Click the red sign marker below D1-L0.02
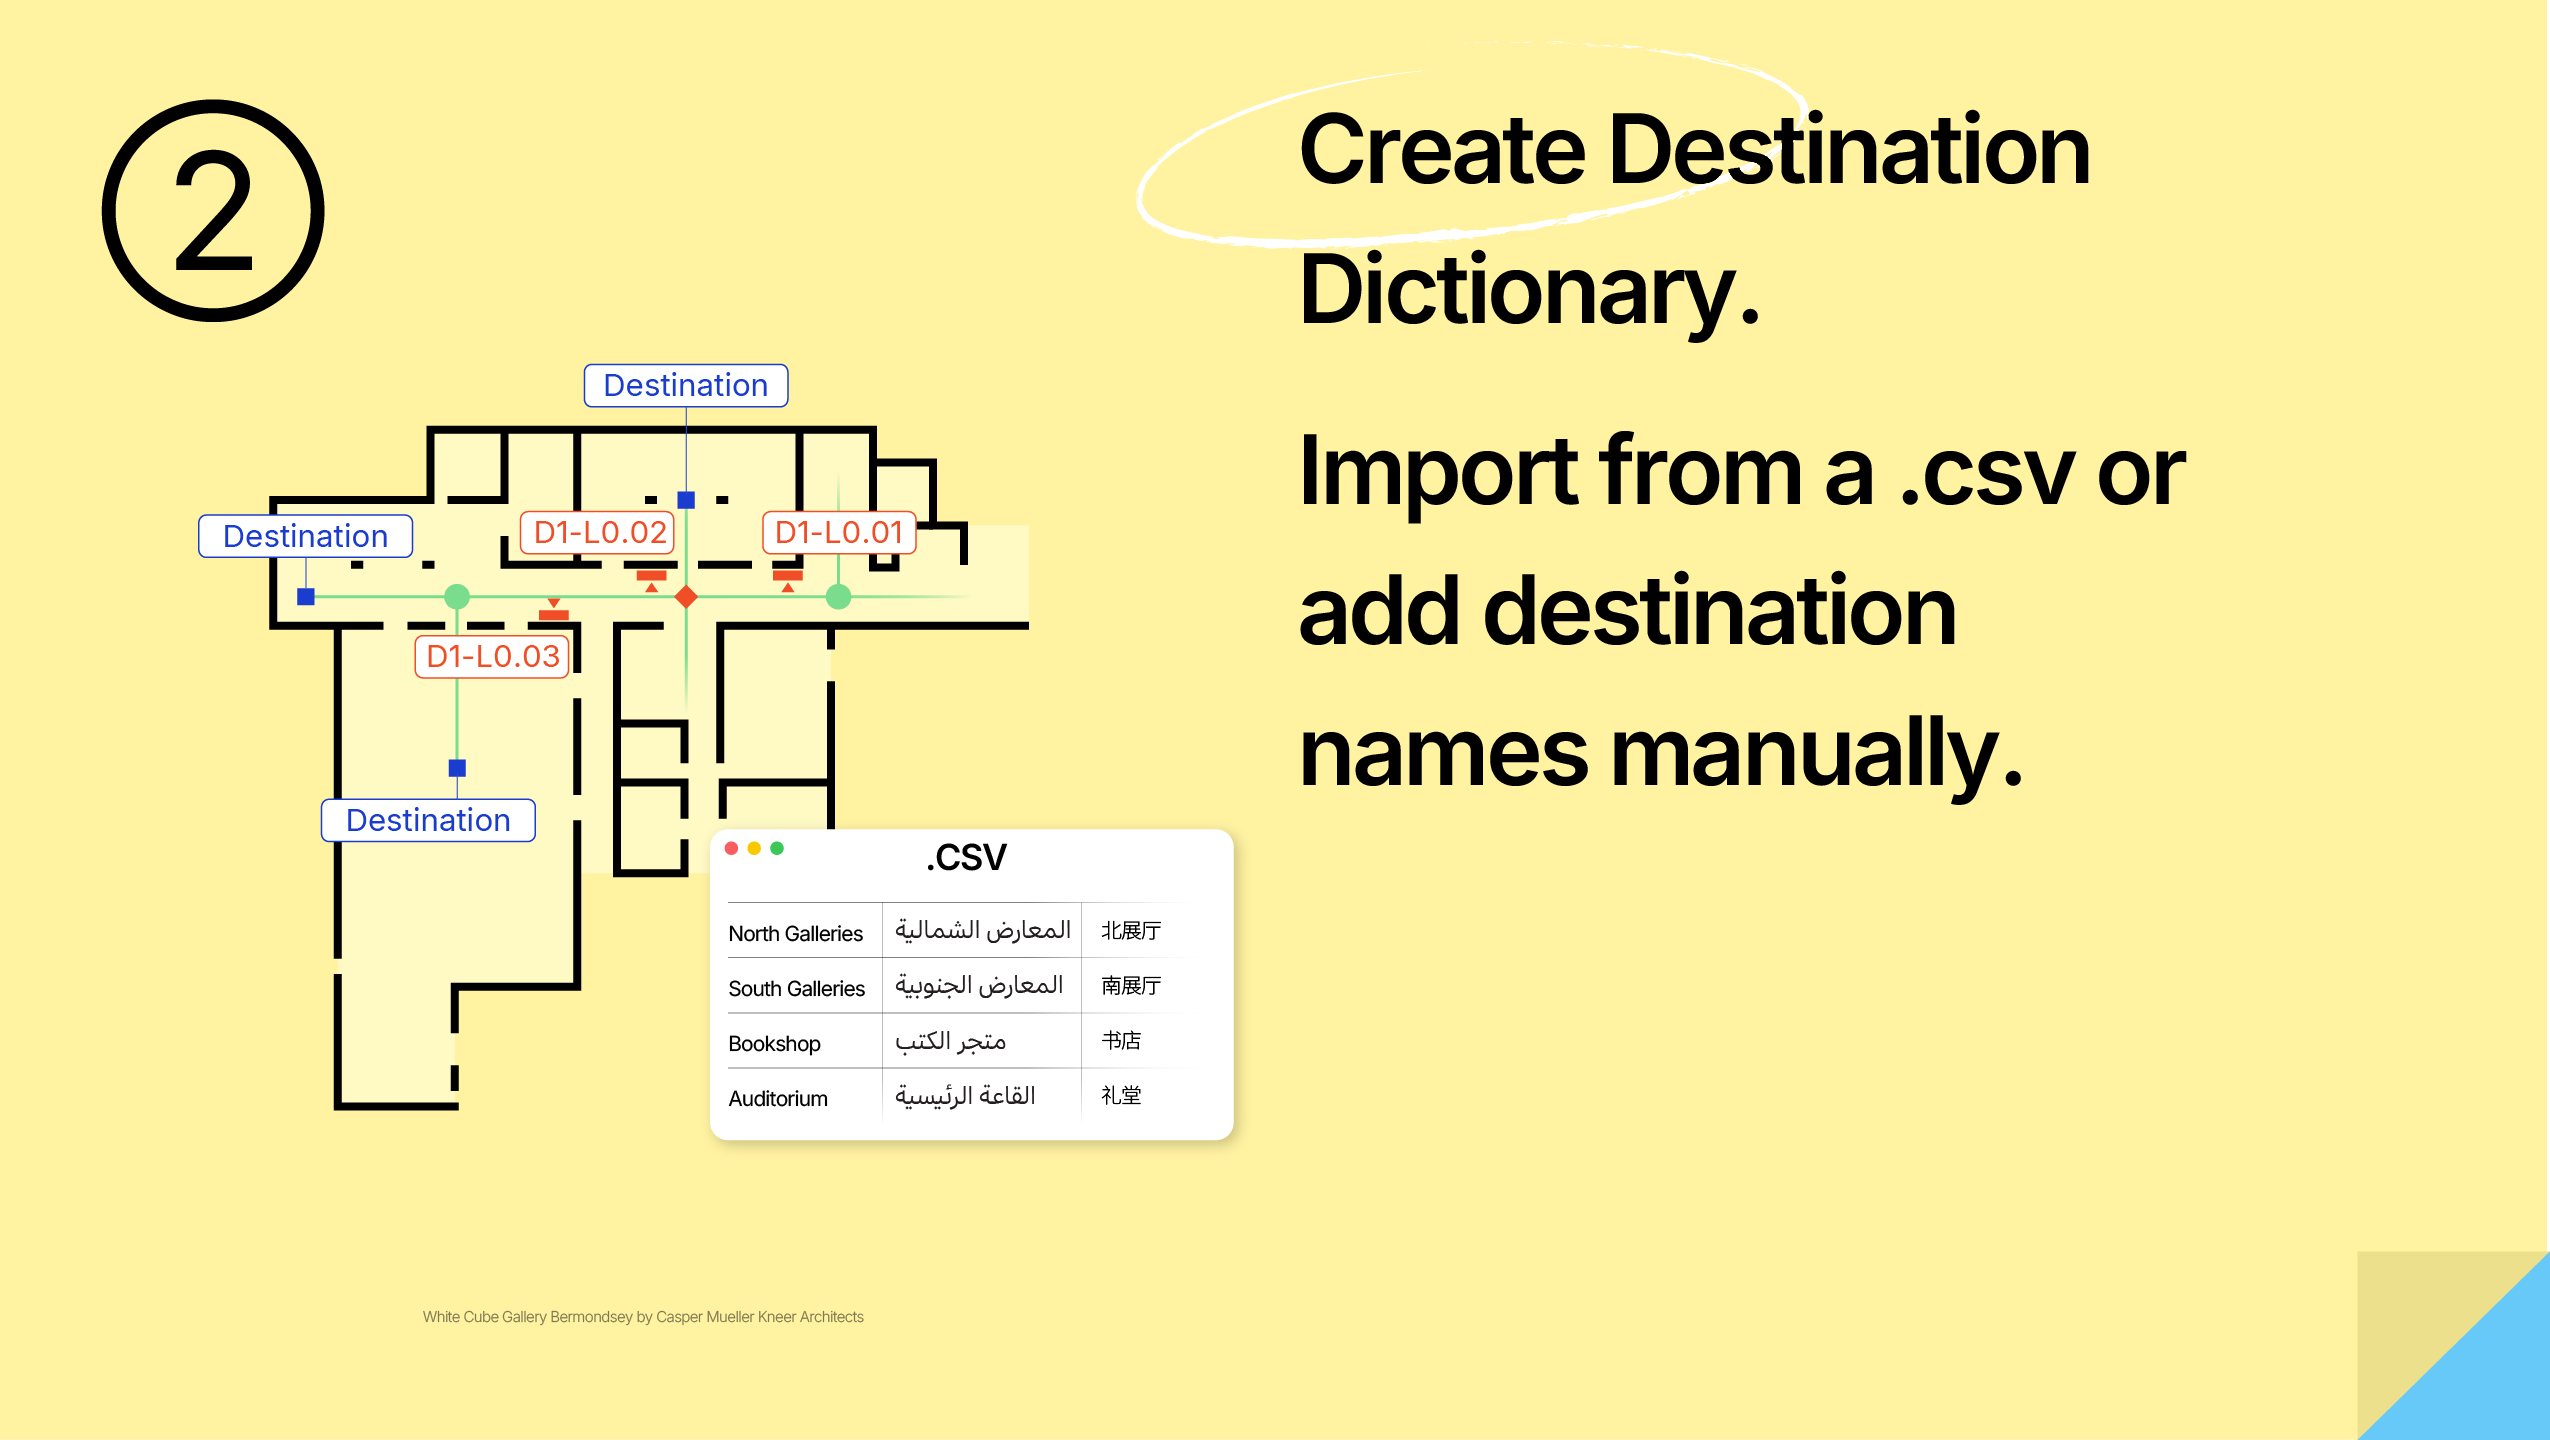 651,580
